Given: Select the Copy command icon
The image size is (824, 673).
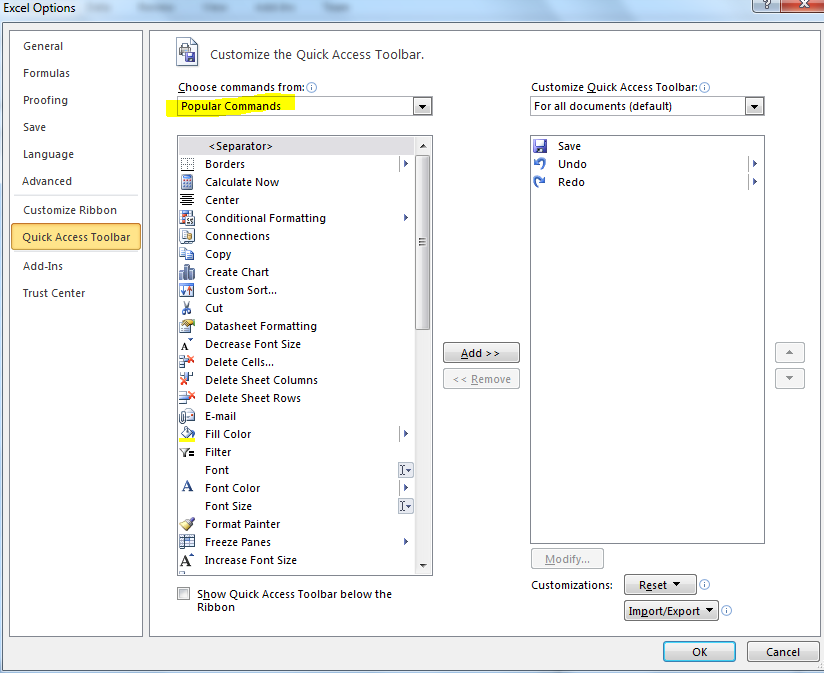Looking at the screenshot, I should click(x=187, y=254).
